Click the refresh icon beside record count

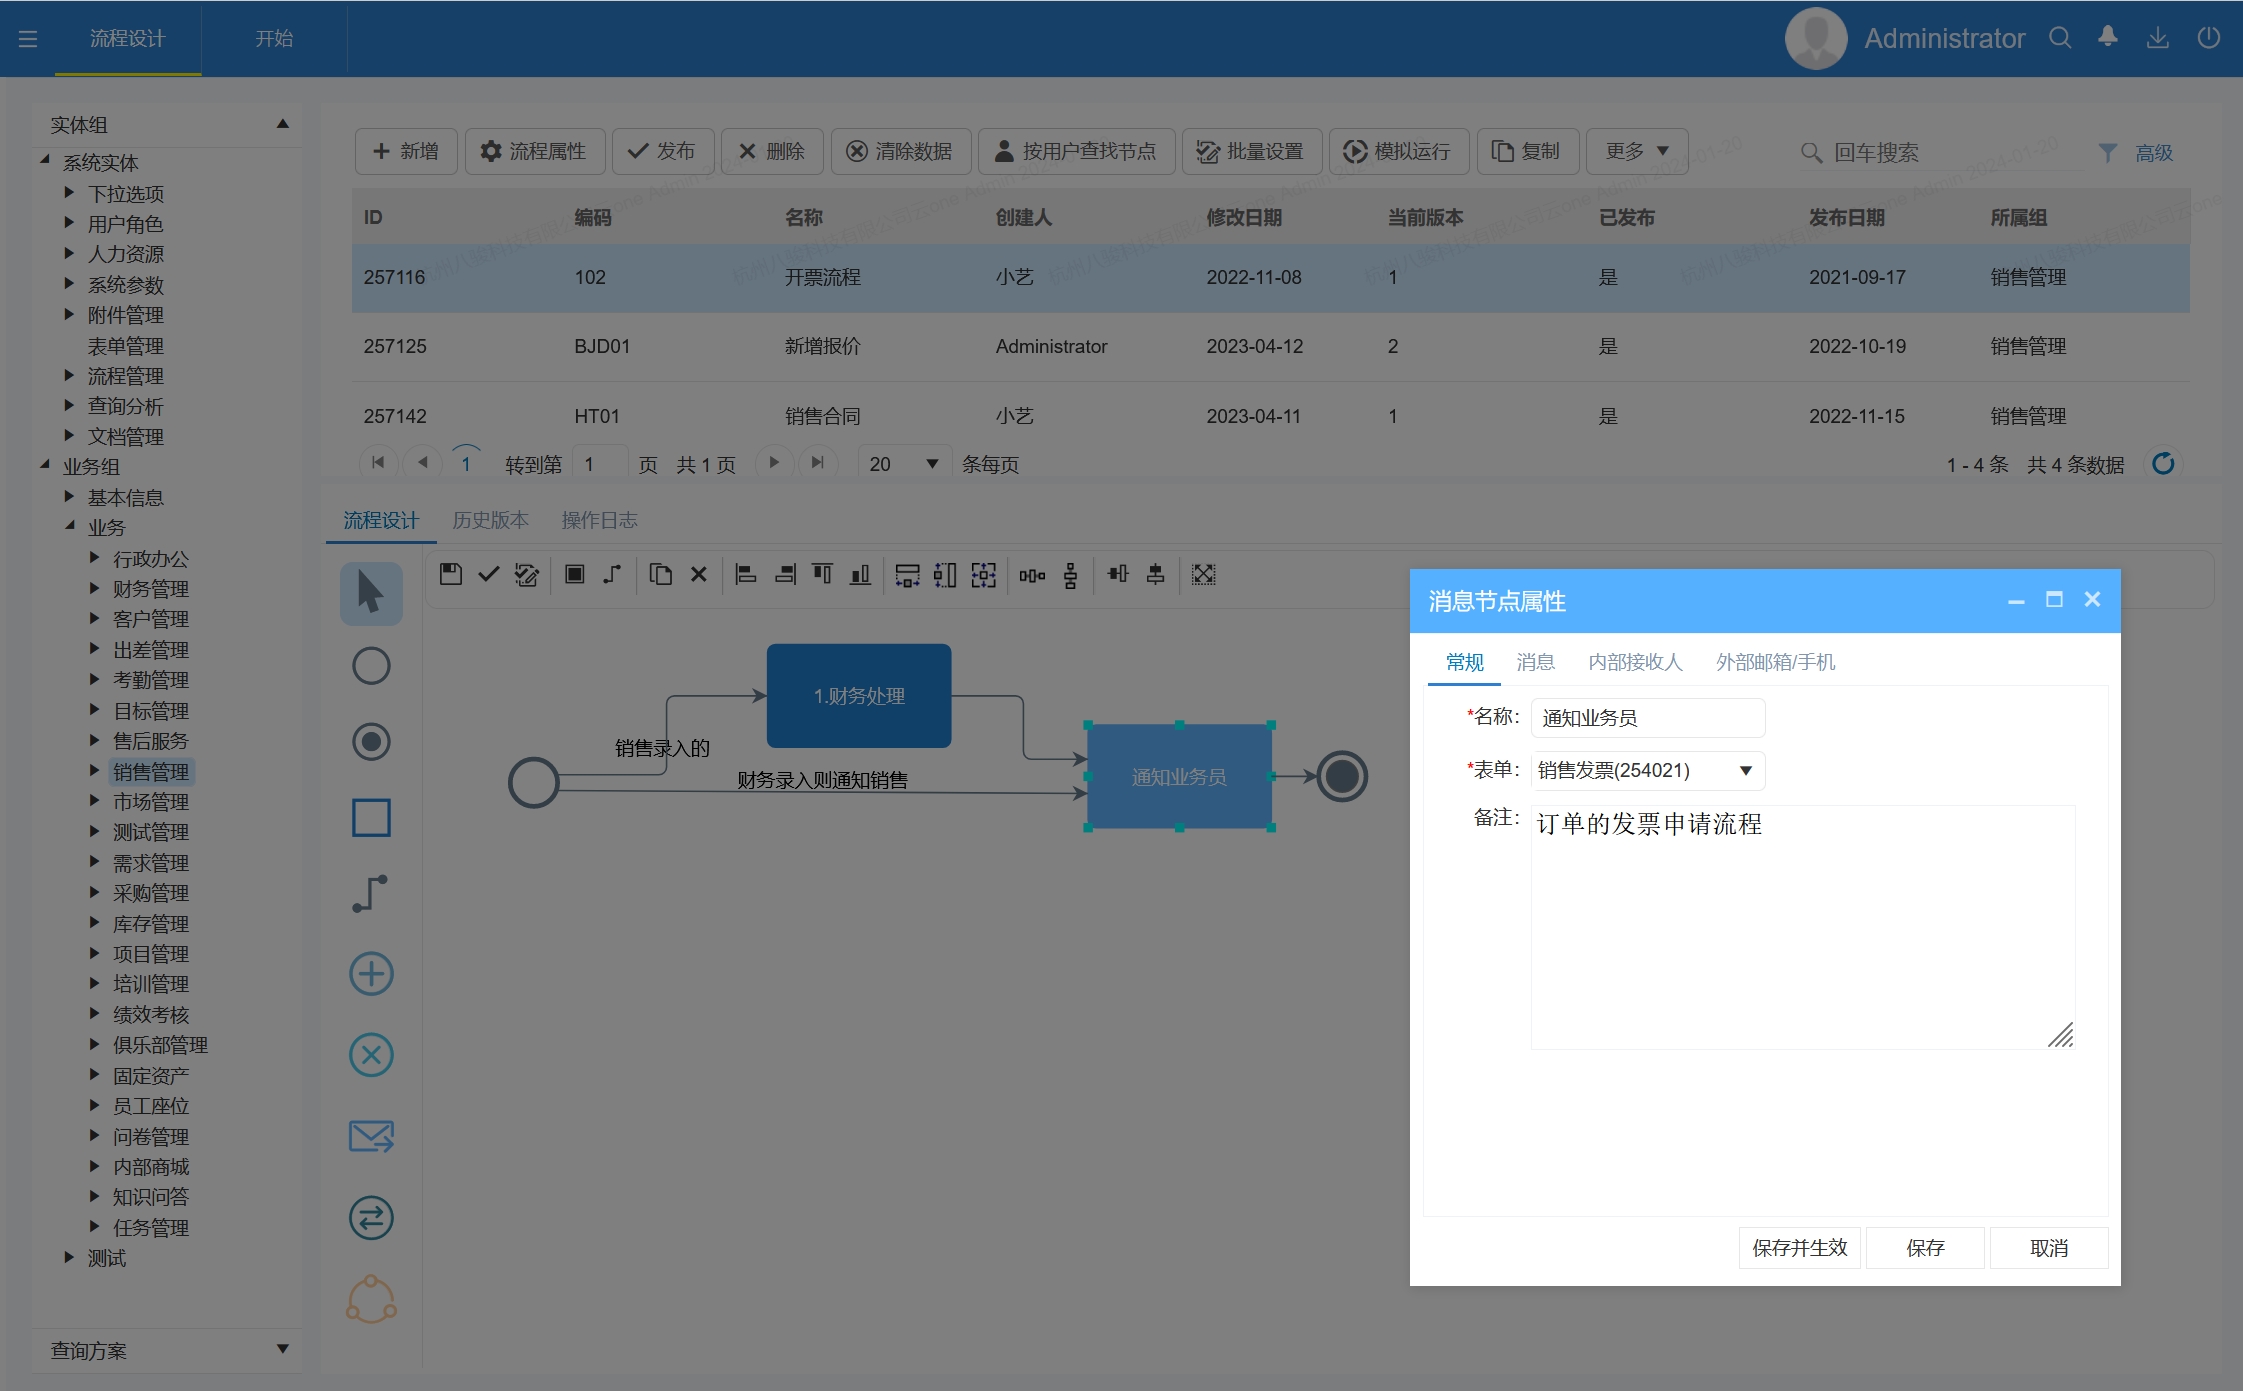(2163, 464)
